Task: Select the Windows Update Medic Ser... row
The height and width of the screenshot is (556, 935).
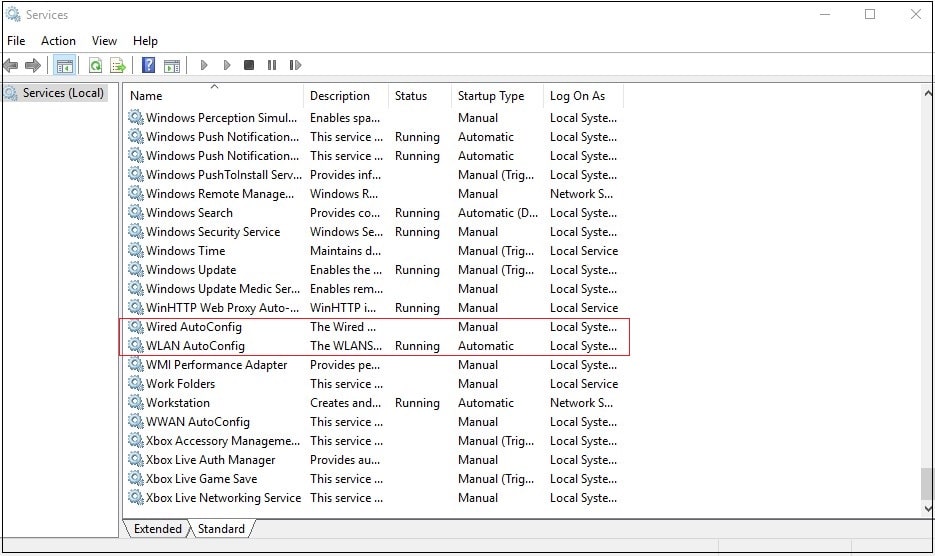Action: click(x=373, y=289)
